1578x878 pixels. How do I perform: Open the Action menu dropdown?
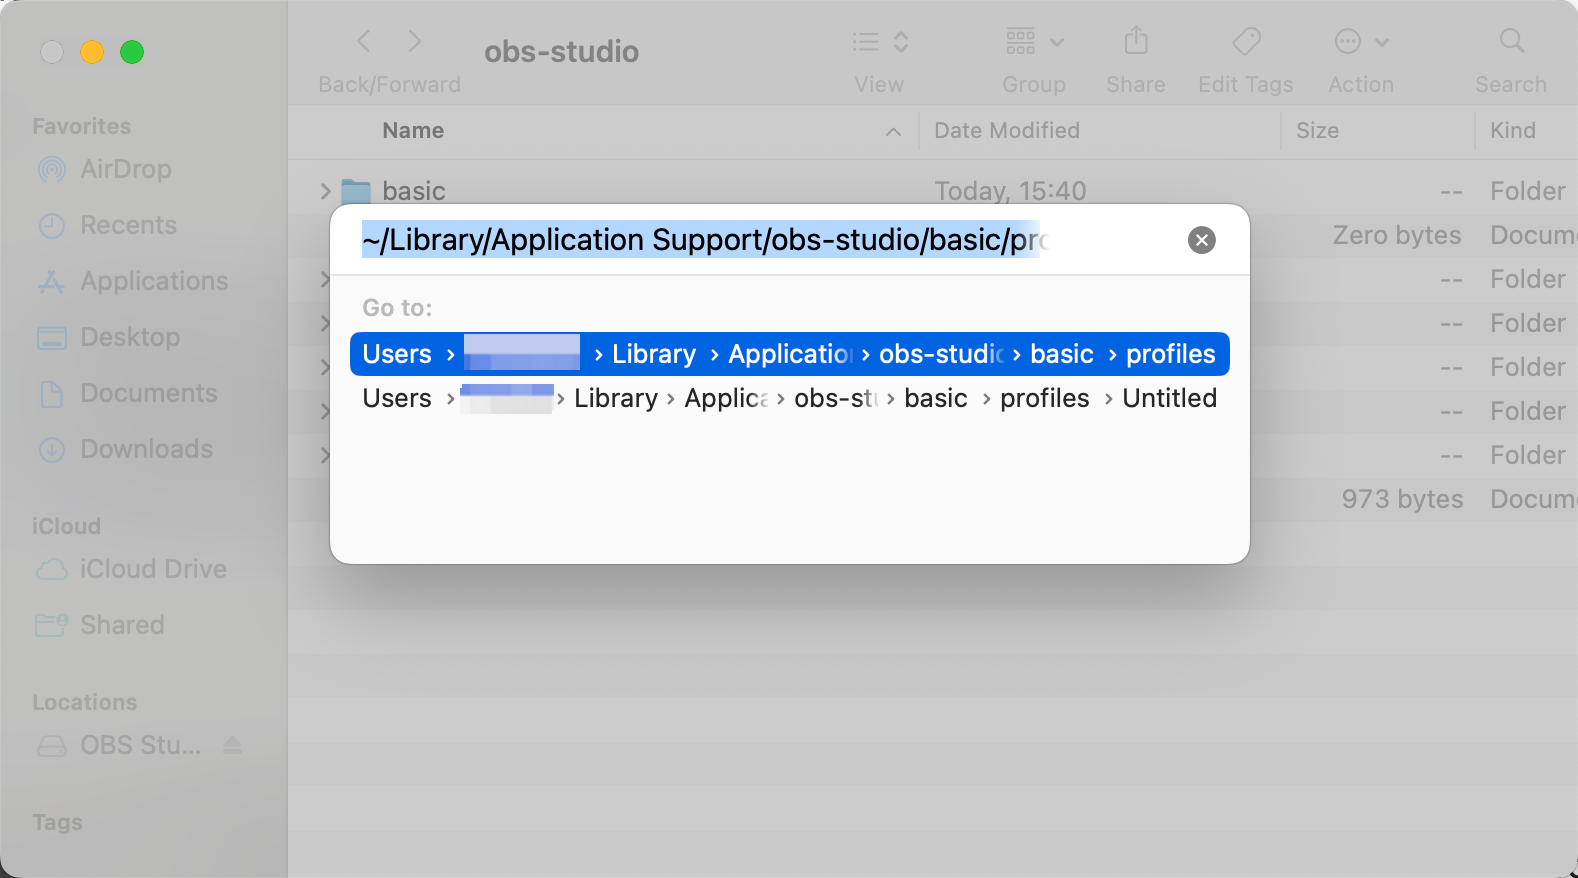click(1361, 42)
